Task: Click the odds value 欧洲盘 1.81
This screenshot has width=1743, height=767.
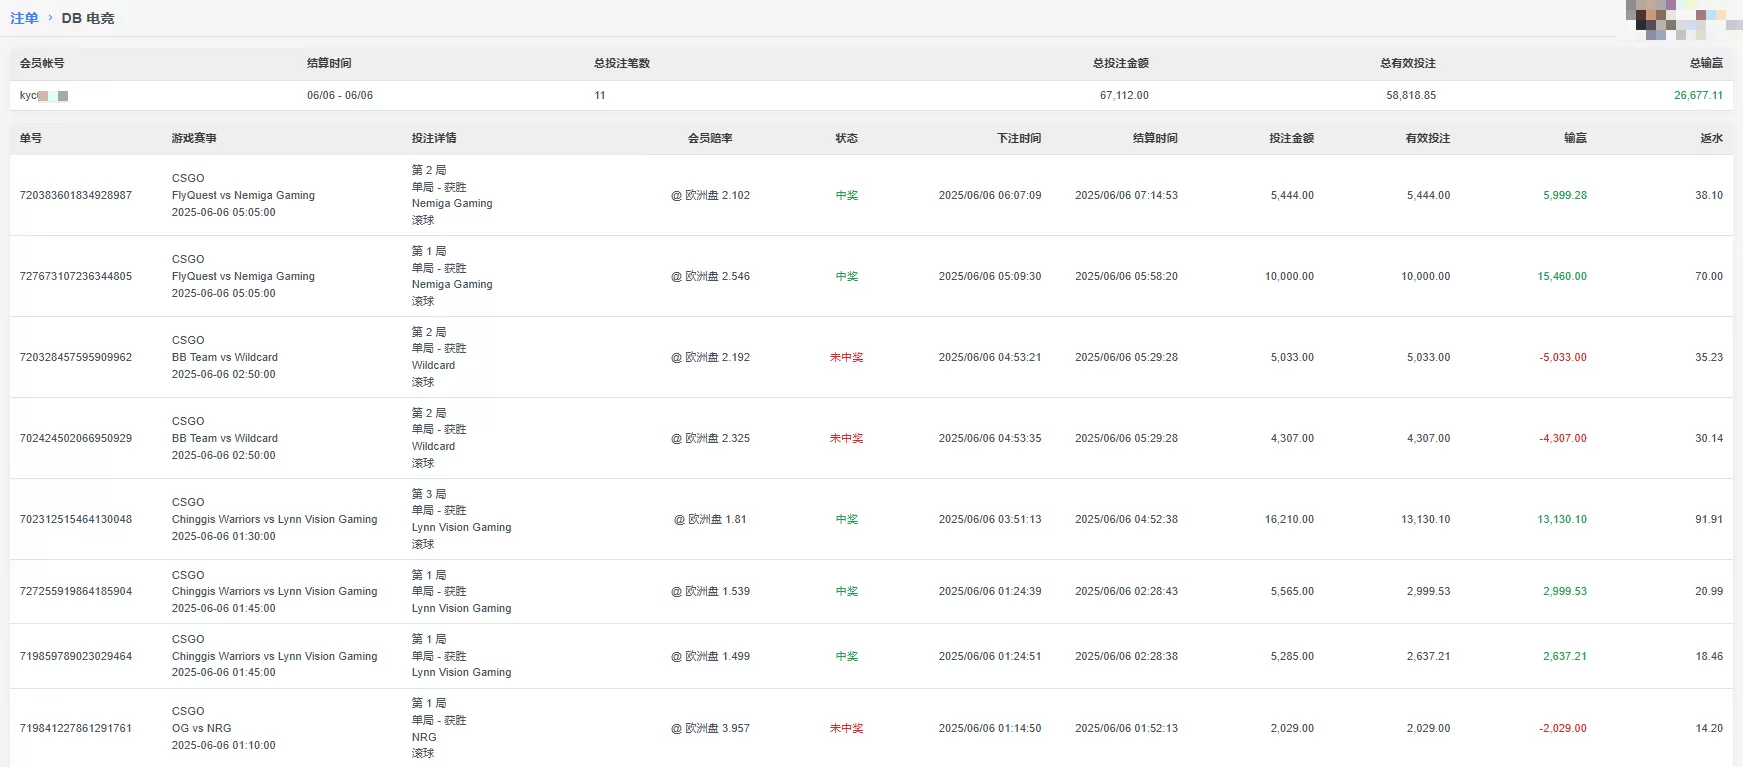Action: click(710, 520)
